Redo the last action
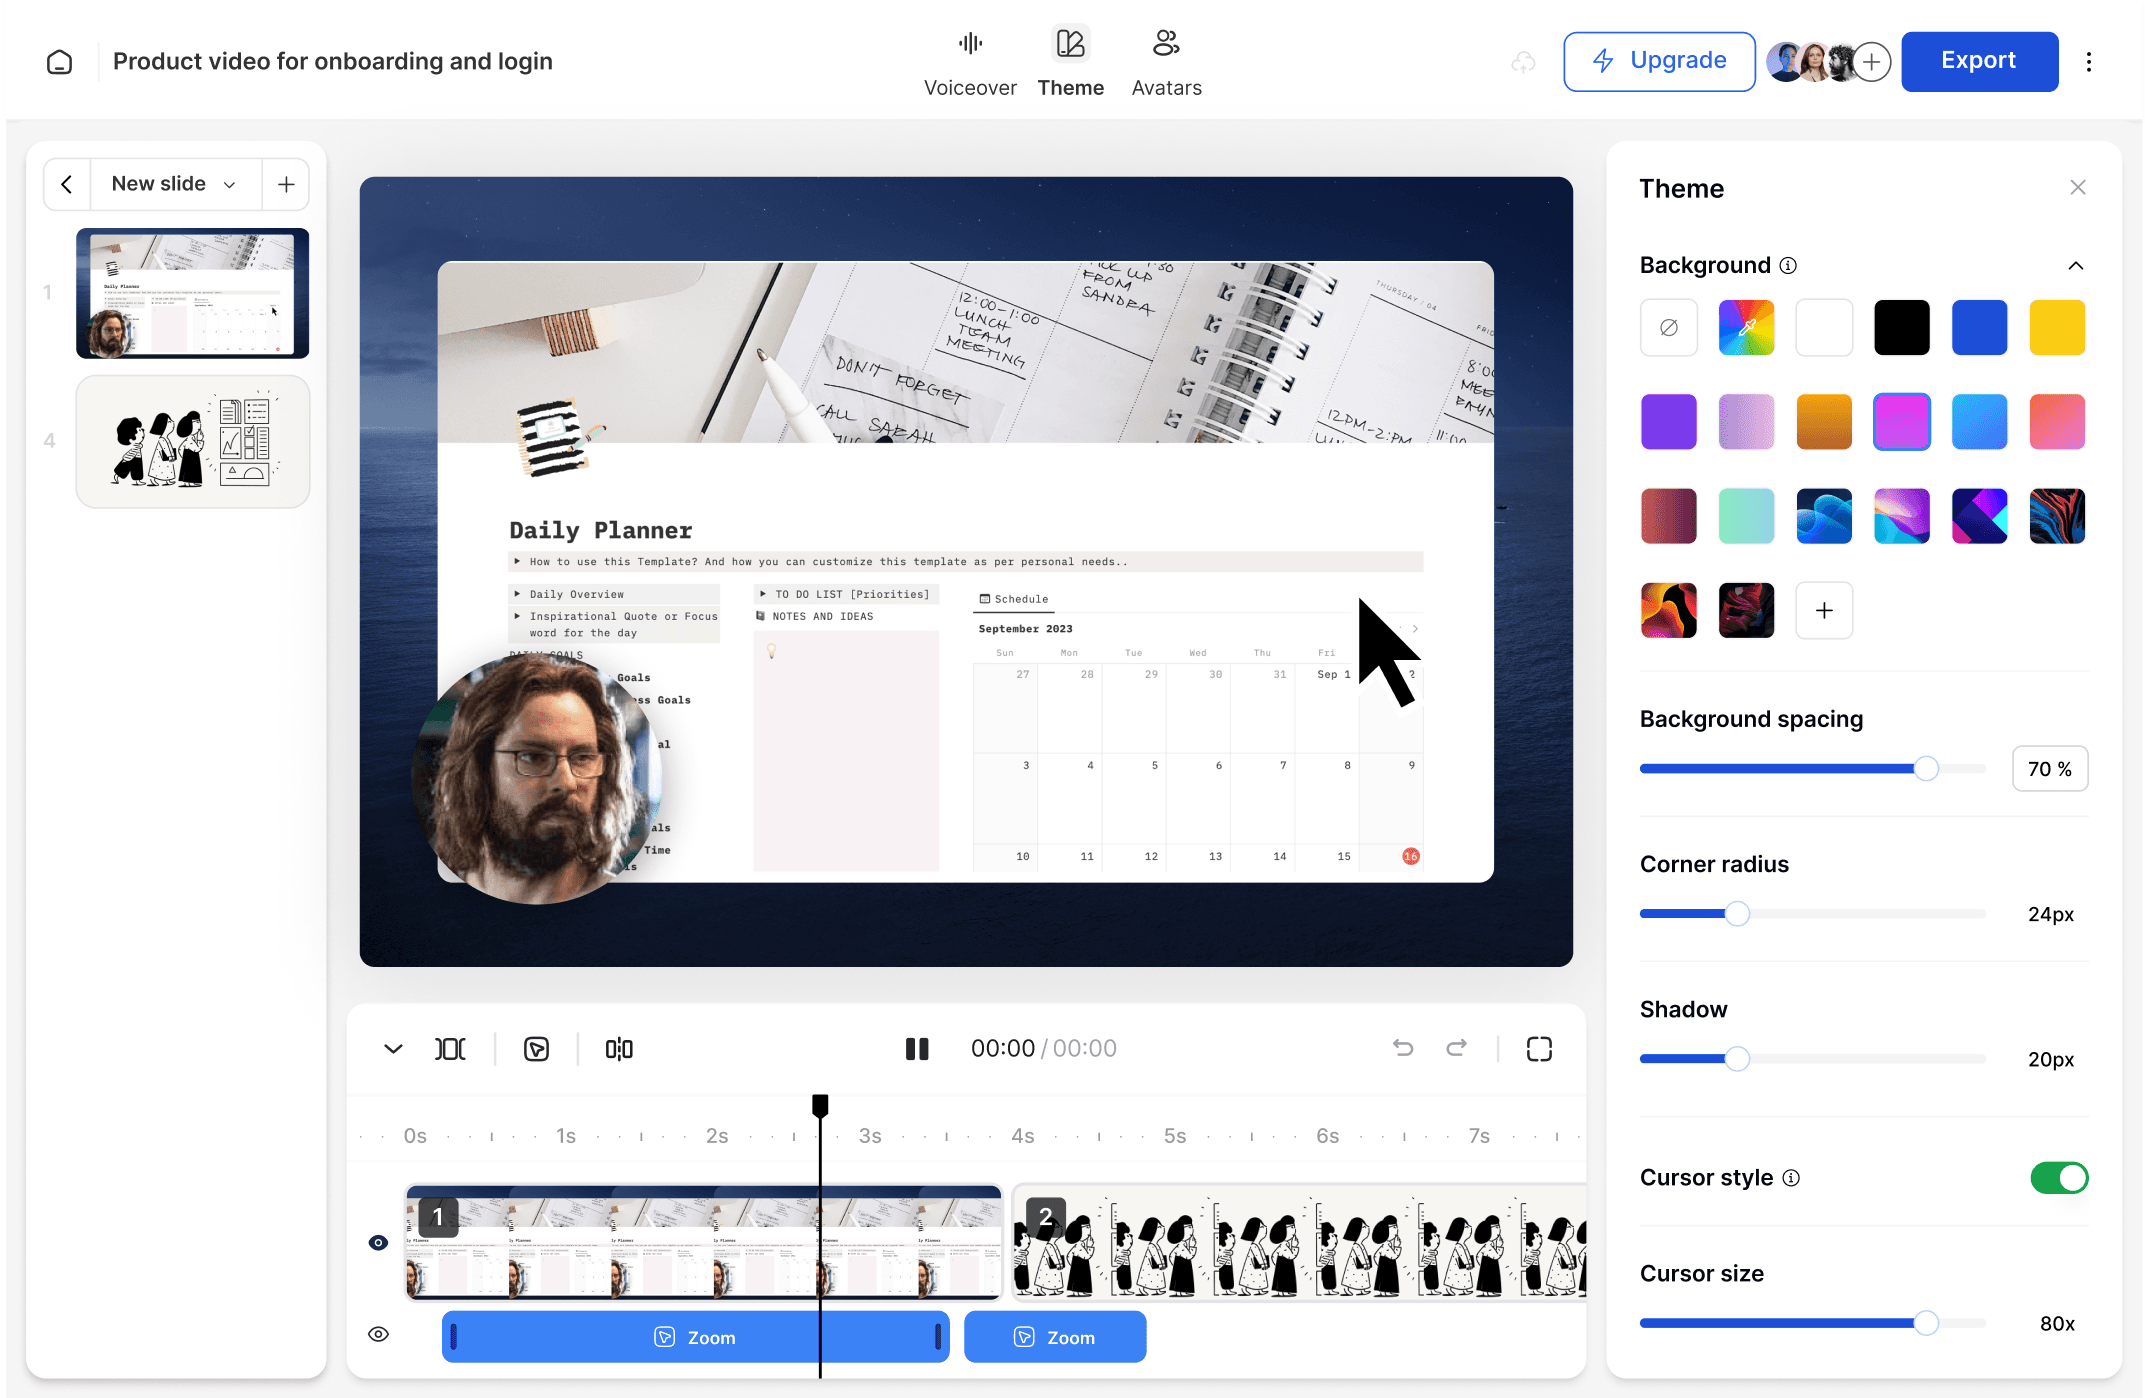Viewport: 2145px width, 1398px height. coord(1457,1048)
